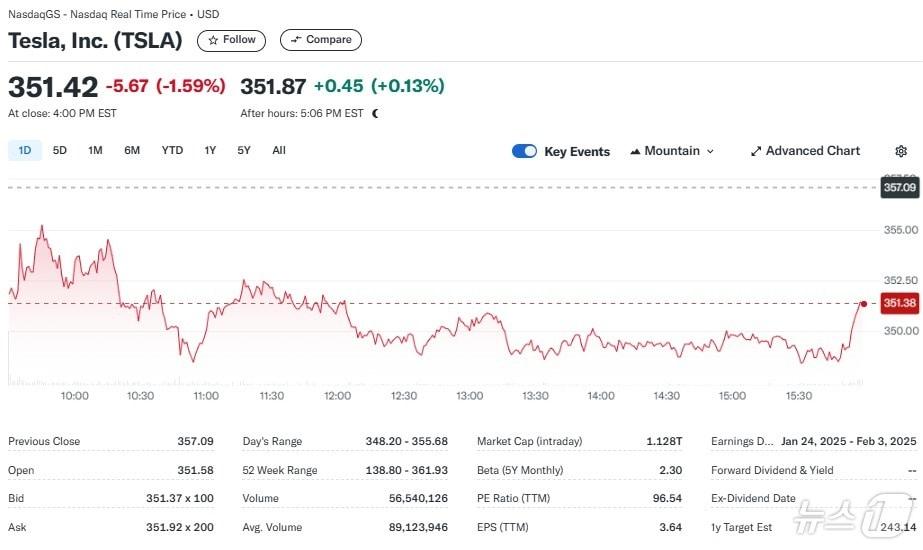The height and width of the screenshot is (550, 923).
Task: Click the after-hours moon icon
Action: (375, 114)
